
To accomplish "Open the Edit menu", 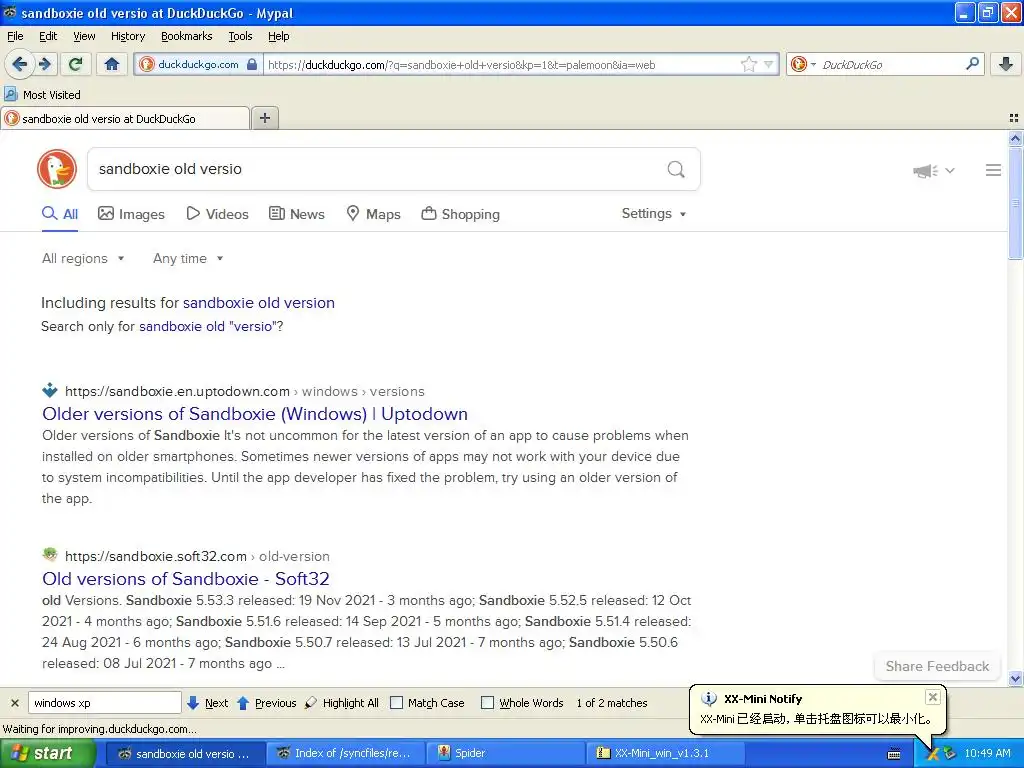I will coord(48,36).
